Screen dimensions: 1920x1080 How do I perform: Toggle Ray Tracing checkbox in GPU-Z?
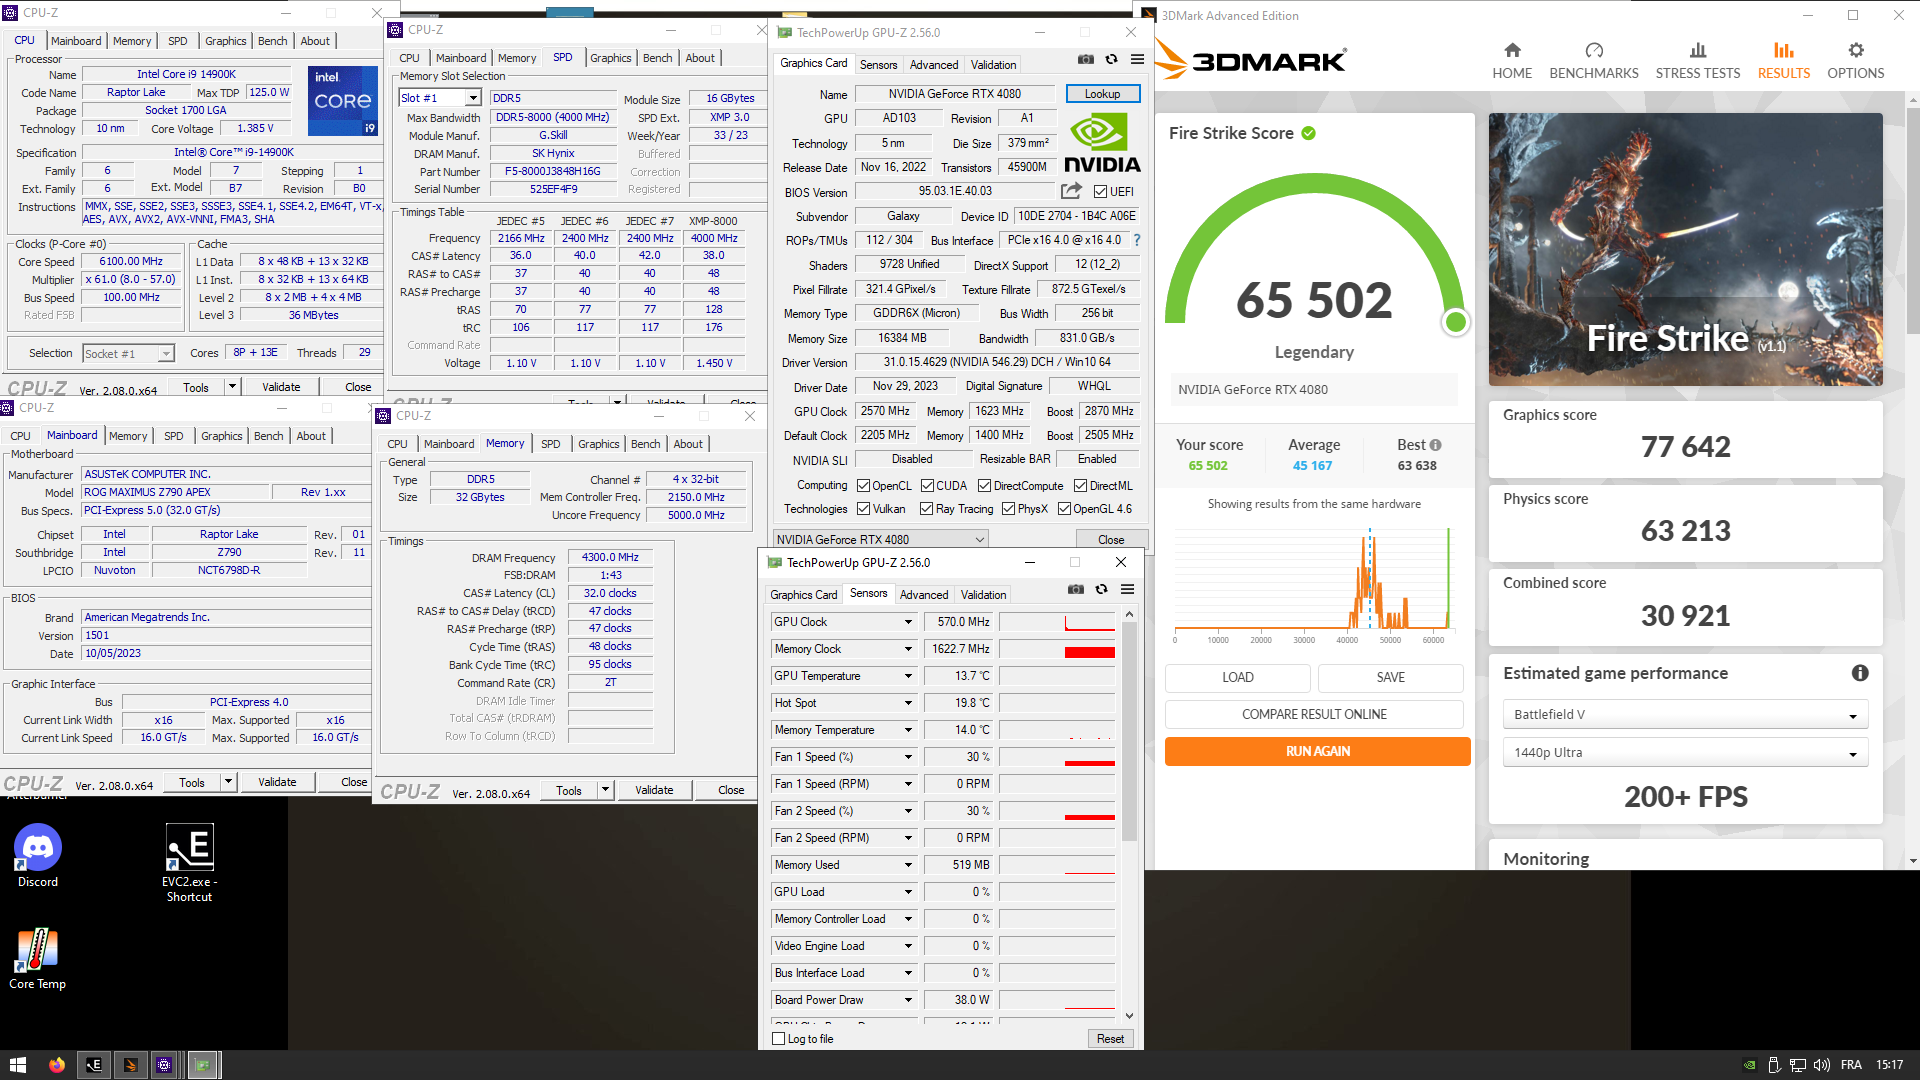[927, 509]
